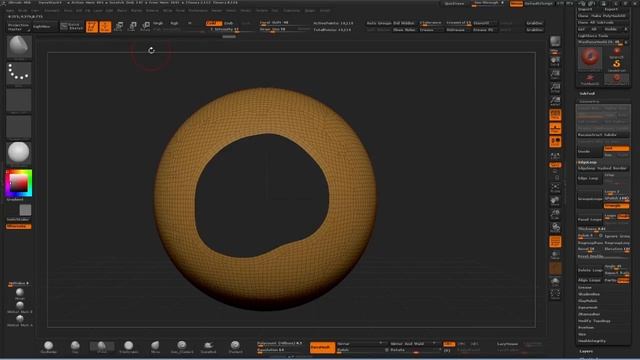The image size is (640, 360).
Task: Expand the SubTool section
Action: coord(587,93)
